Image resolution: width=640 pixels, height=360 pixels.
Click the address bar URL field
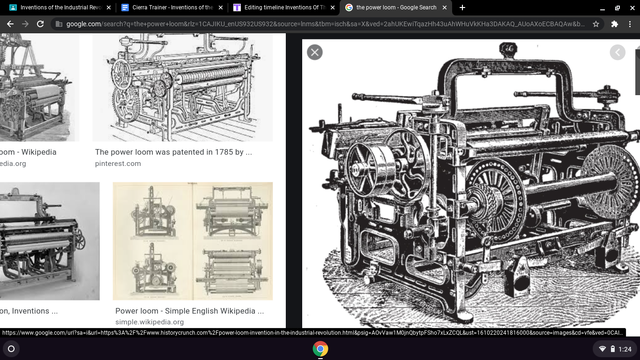point(325,24)
